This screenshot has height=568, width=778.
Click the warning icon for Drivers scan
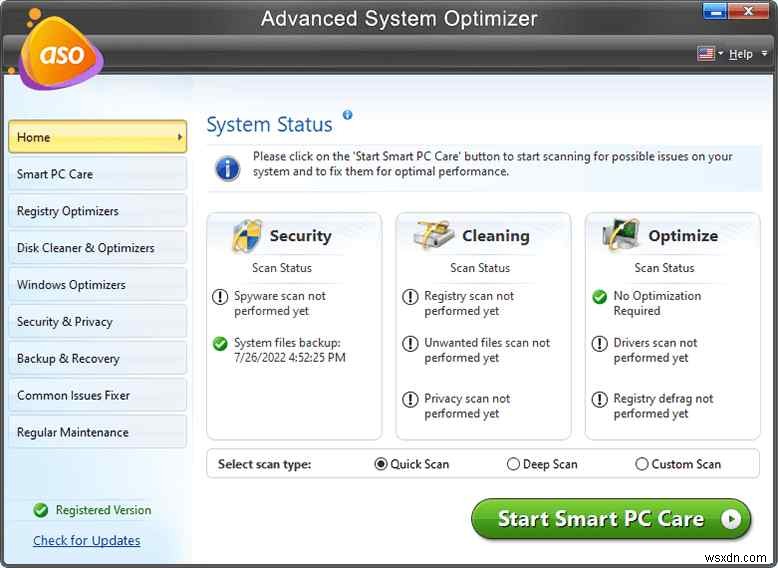pos(599,343)
